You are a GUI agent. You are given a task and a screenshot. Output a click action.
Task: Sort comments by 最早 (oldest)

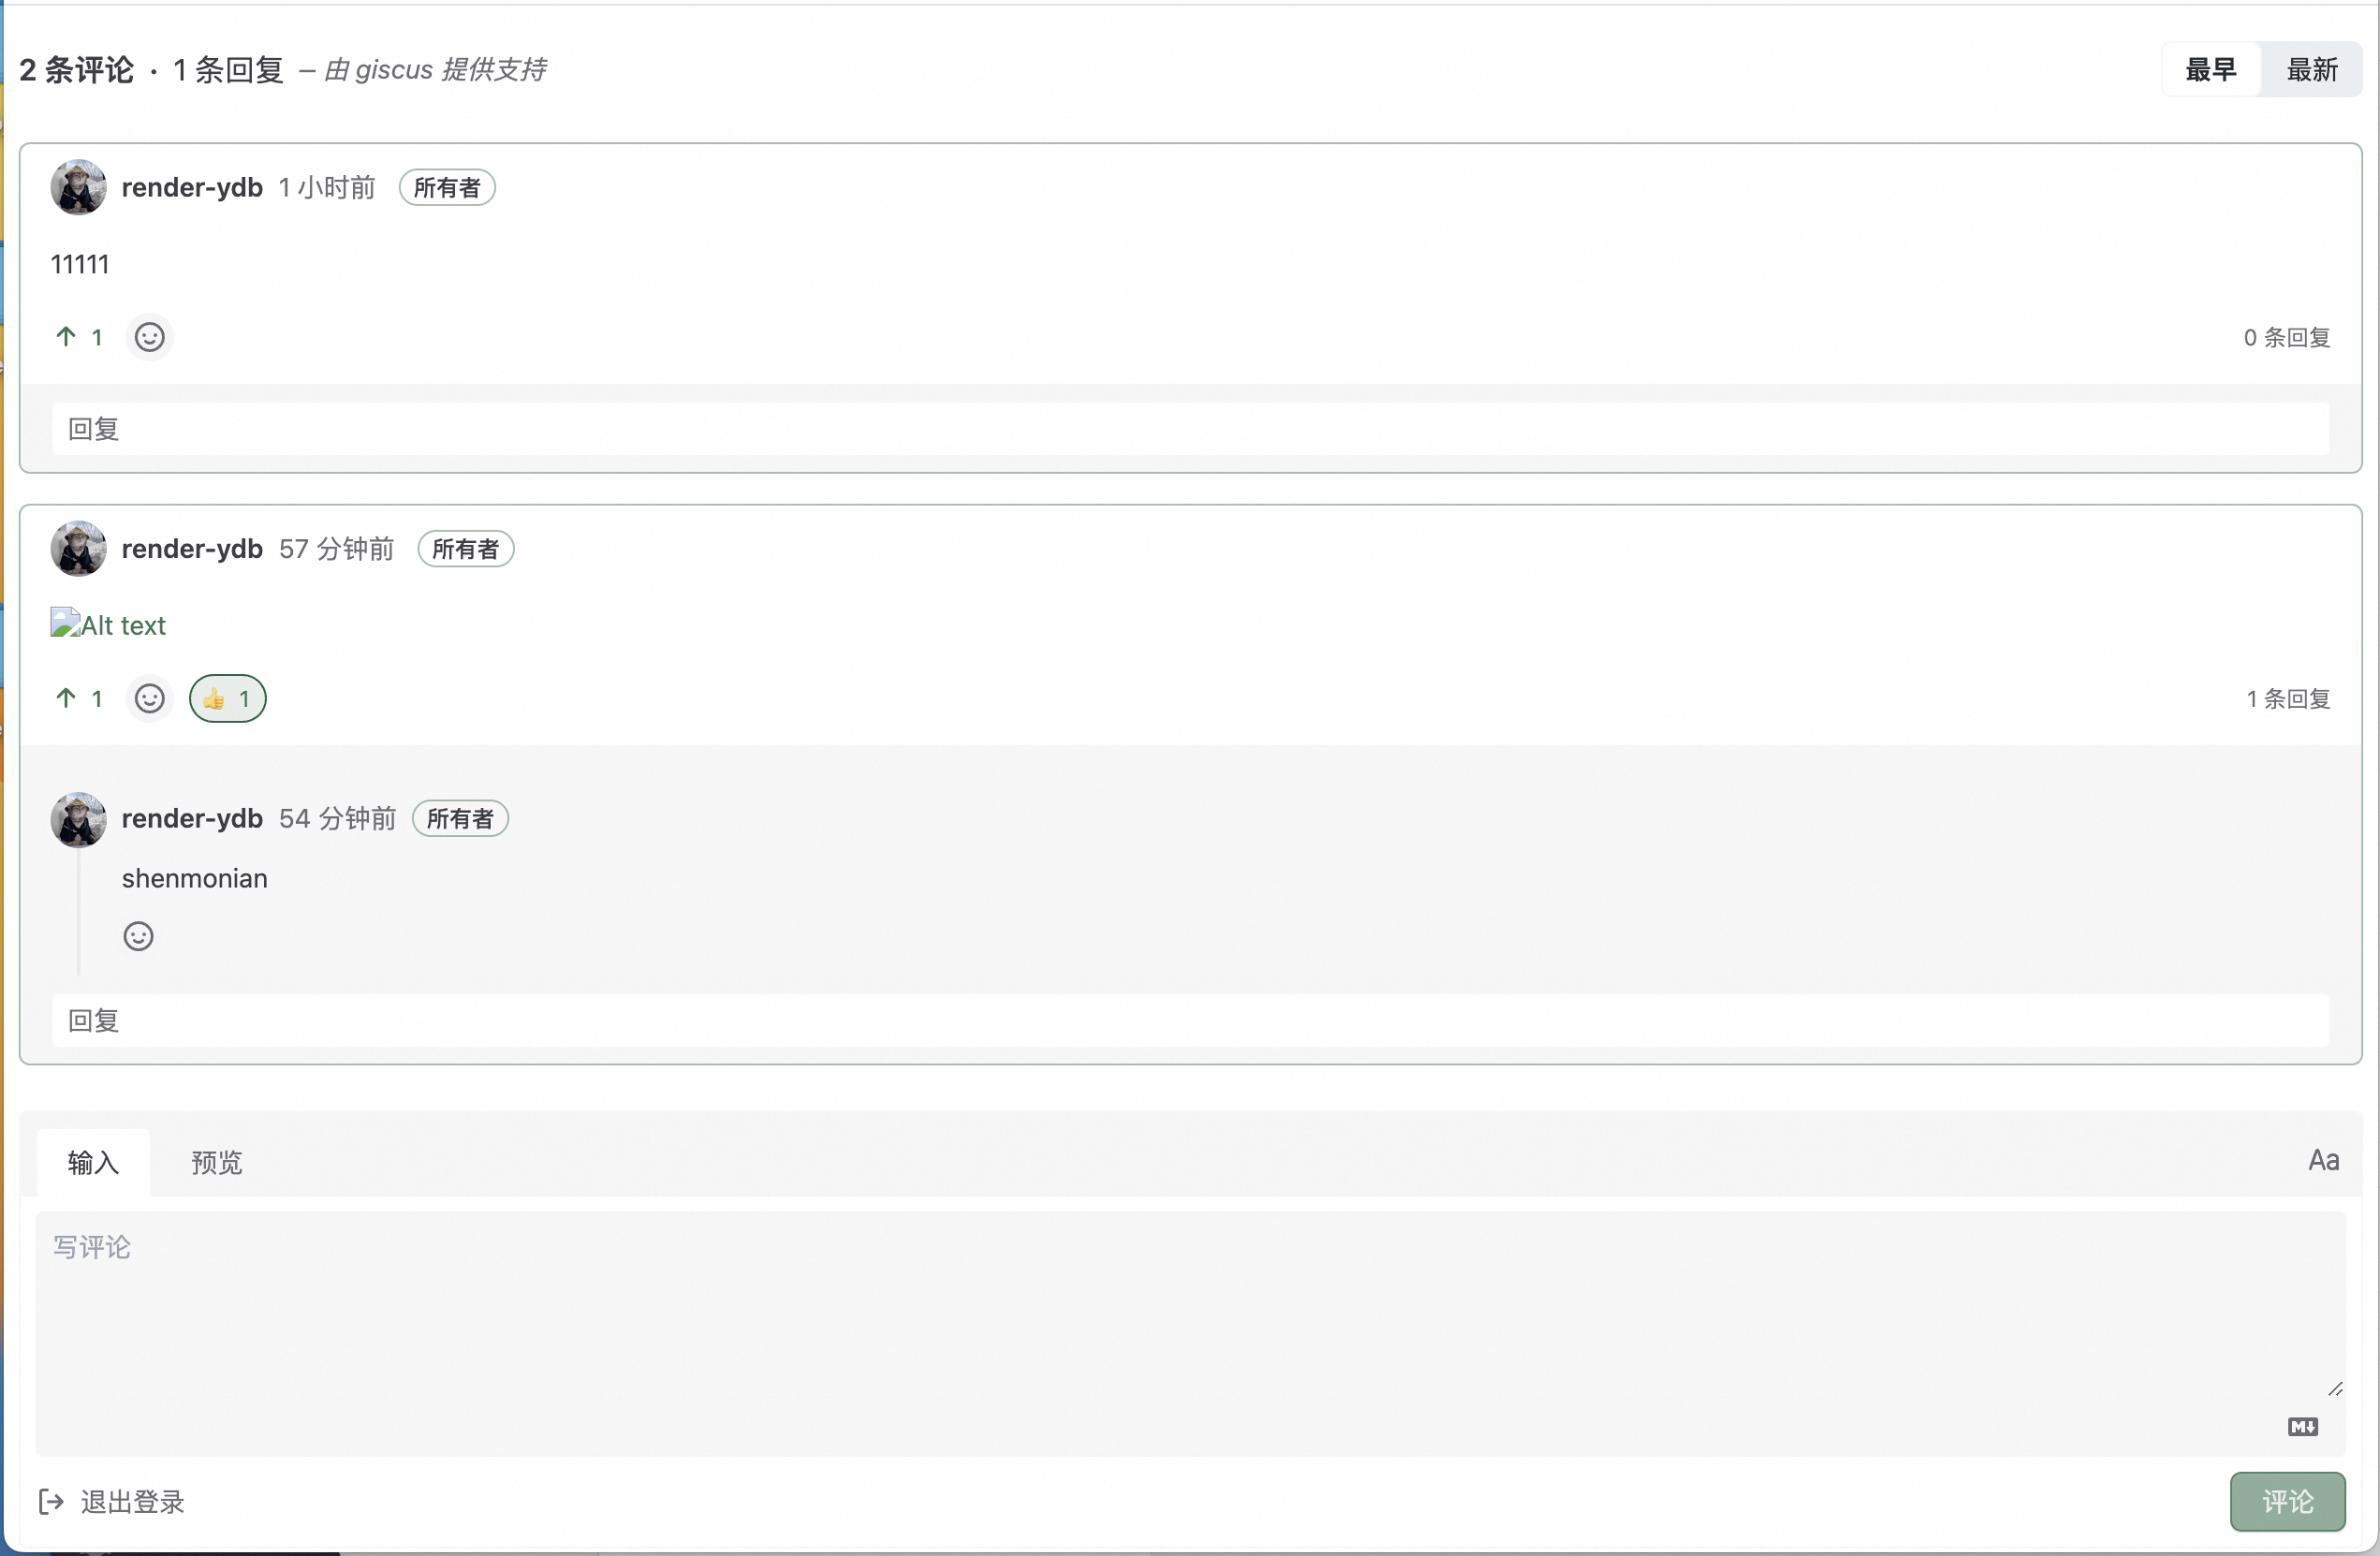tap(2210, 70)
